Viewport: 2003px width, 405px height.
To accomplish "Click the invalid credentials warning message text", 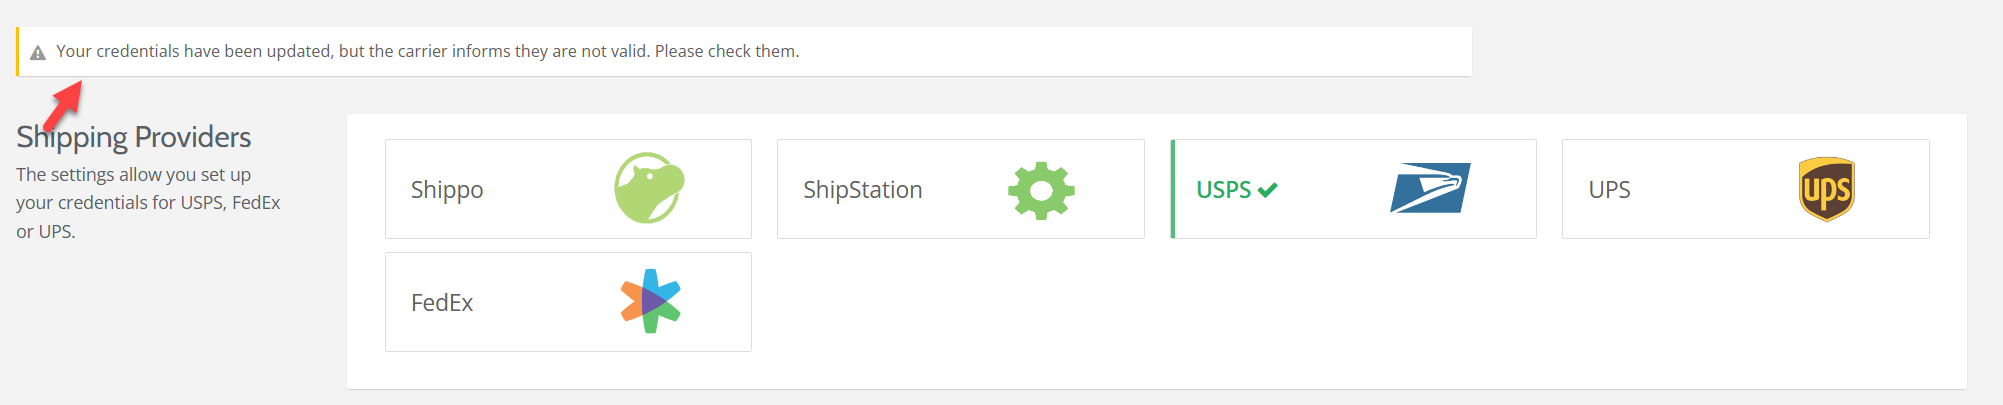I will [x=427, y=51].
